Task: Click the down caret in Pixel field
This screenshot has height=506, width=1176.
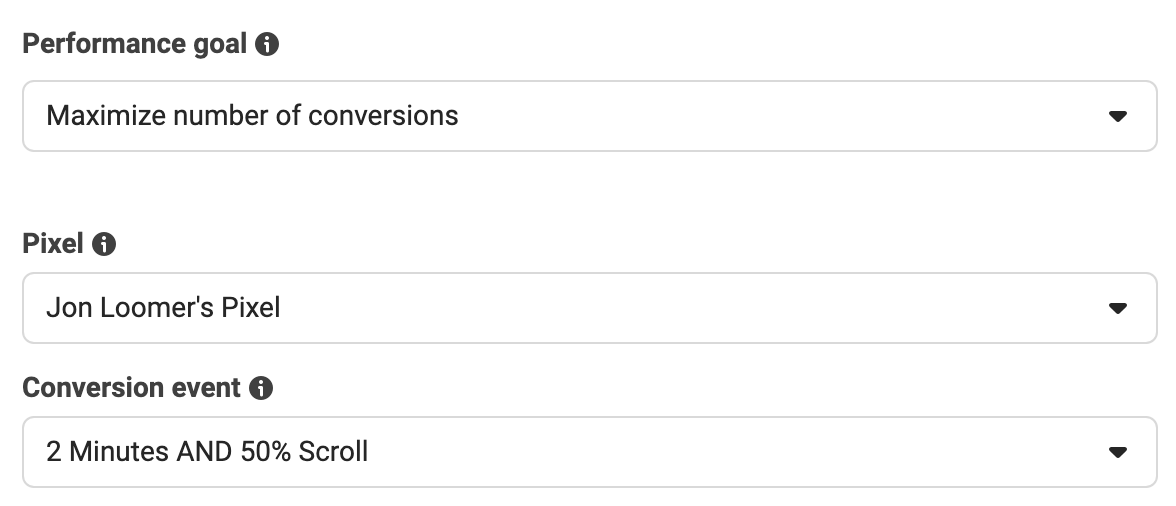Action: [1118, 308]
